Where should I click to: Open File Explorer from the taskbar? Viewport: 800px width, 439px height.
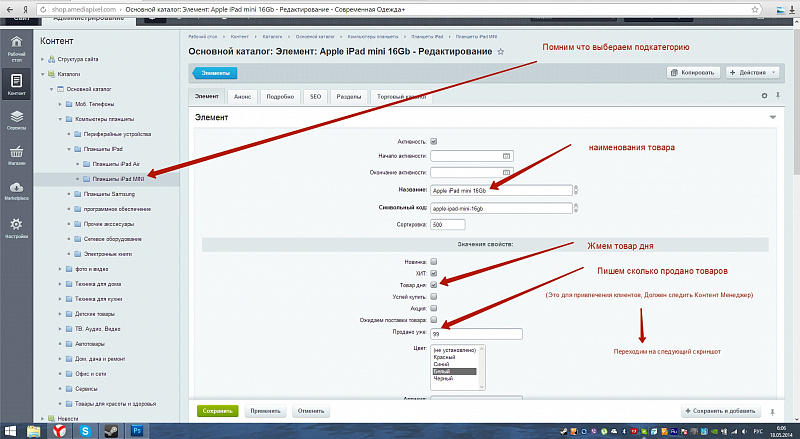pyautogui.click(x=34, y=431)
